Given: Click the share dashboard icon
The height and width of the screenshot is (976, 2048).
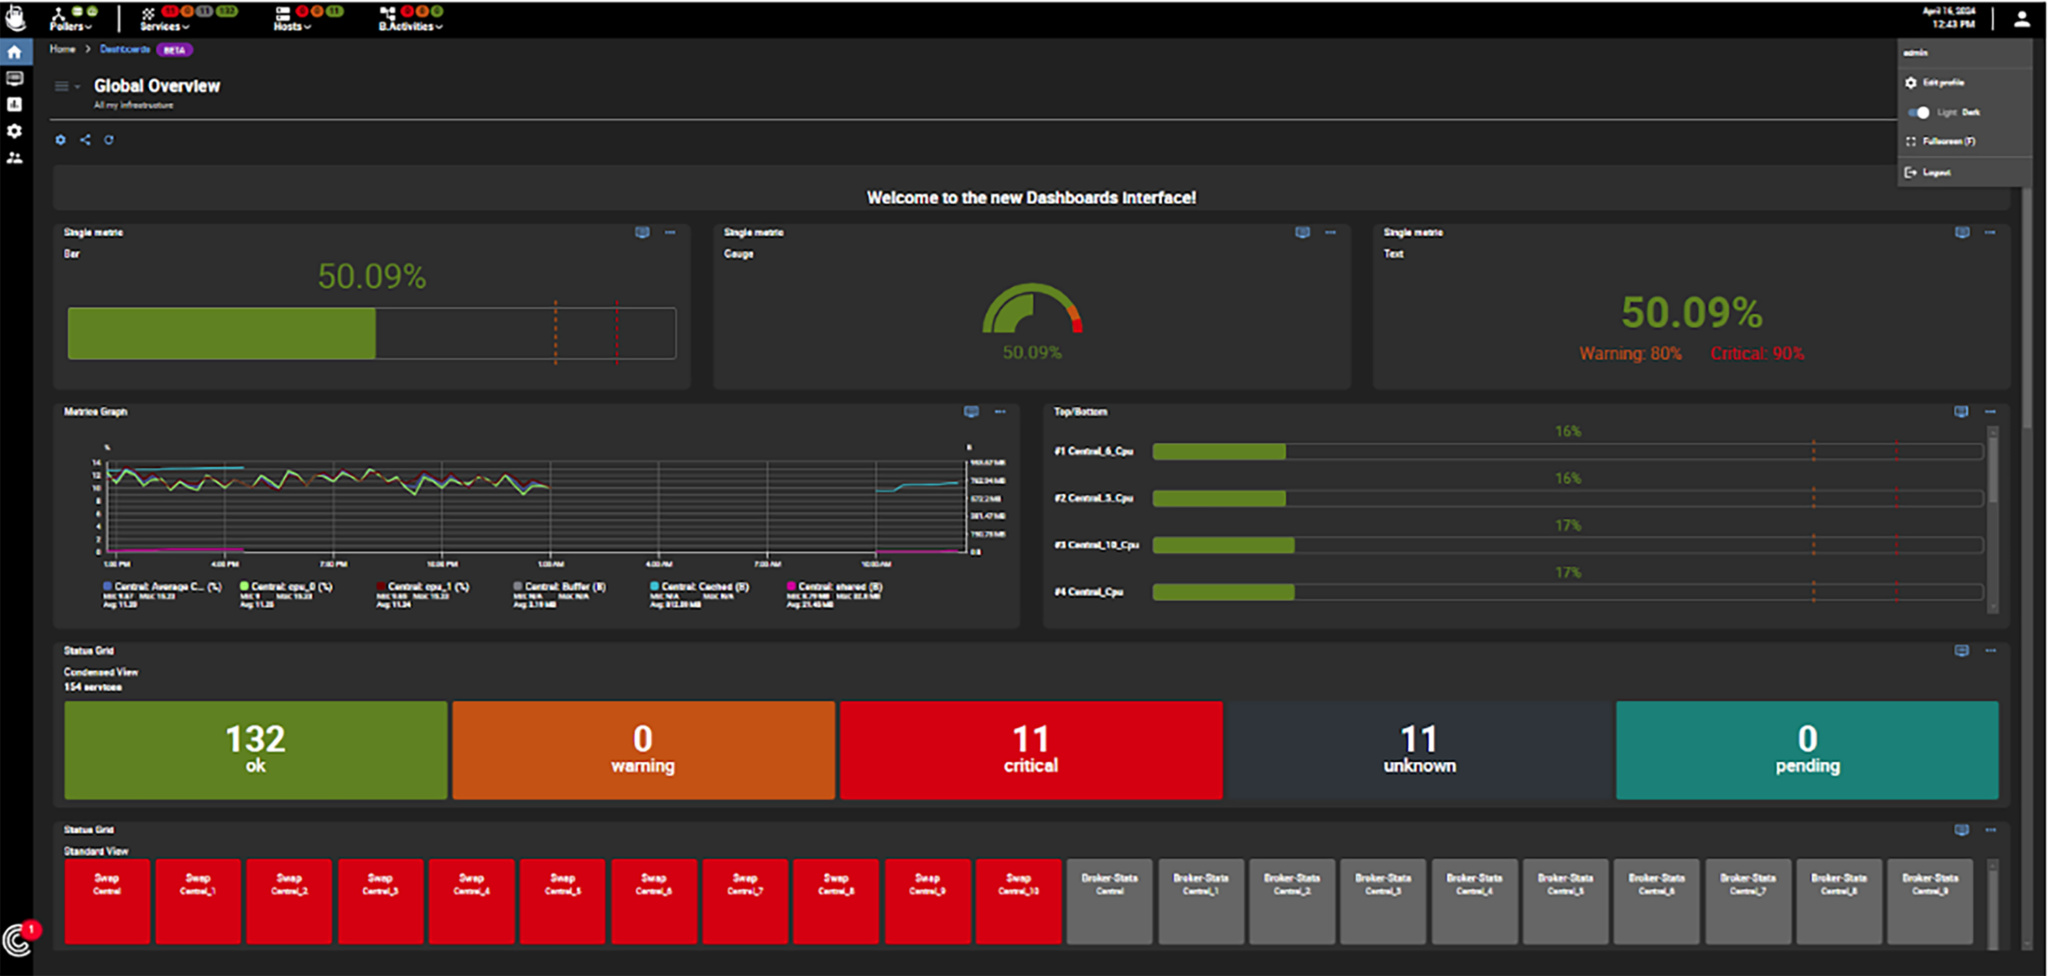Looking at the screenshot, I should 85,140.
